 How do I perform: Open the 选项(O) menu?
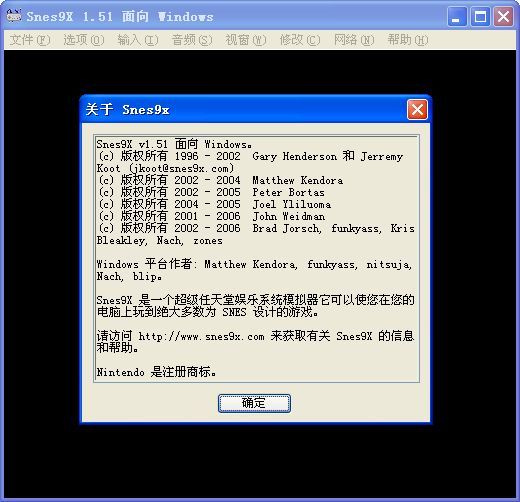click(x=84, y=40)
